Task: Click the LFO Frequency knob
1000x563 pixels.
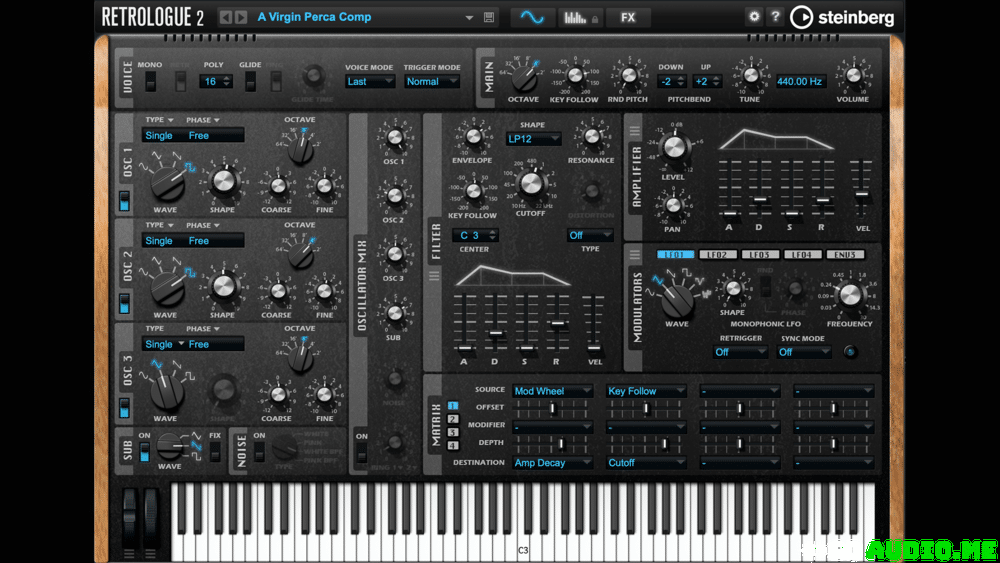Action: pyautogui.click(x=849, y=295)
